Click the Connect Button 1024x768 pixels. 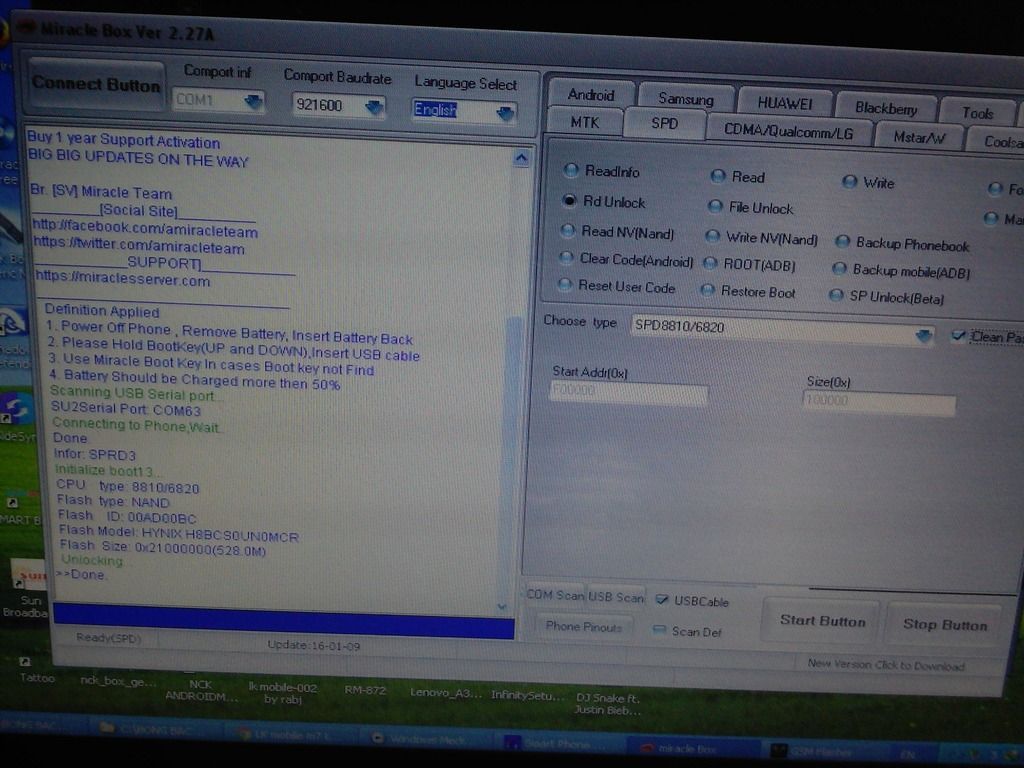[95, 85]
